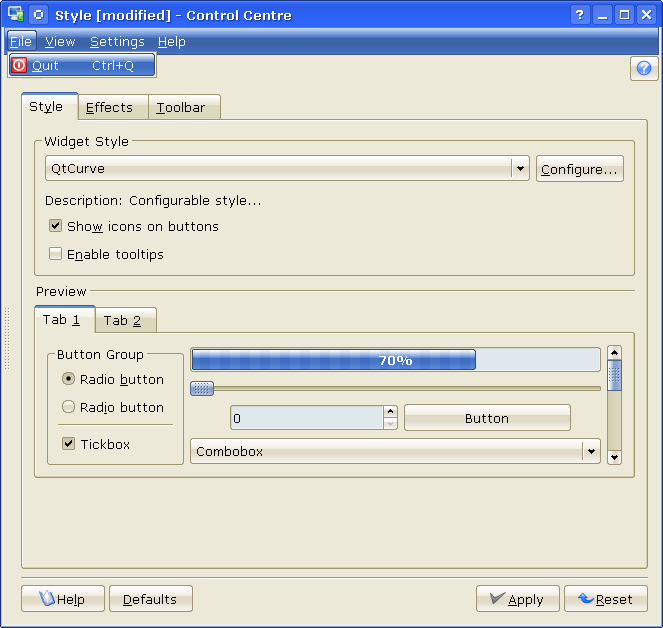The width and height of the screenshot is (663, 628).
Task: Decrease the spinbox value with the down arrow
Action: 390,423
